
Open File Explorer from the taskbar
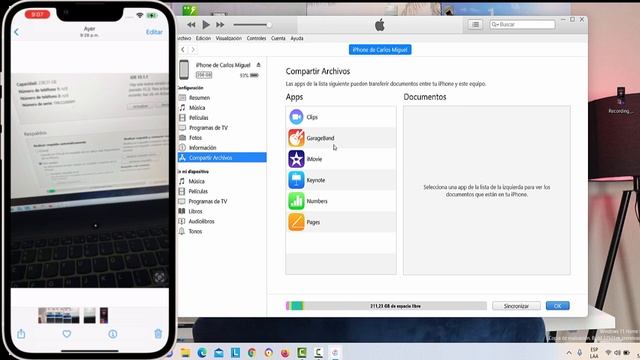click(185, 353)
